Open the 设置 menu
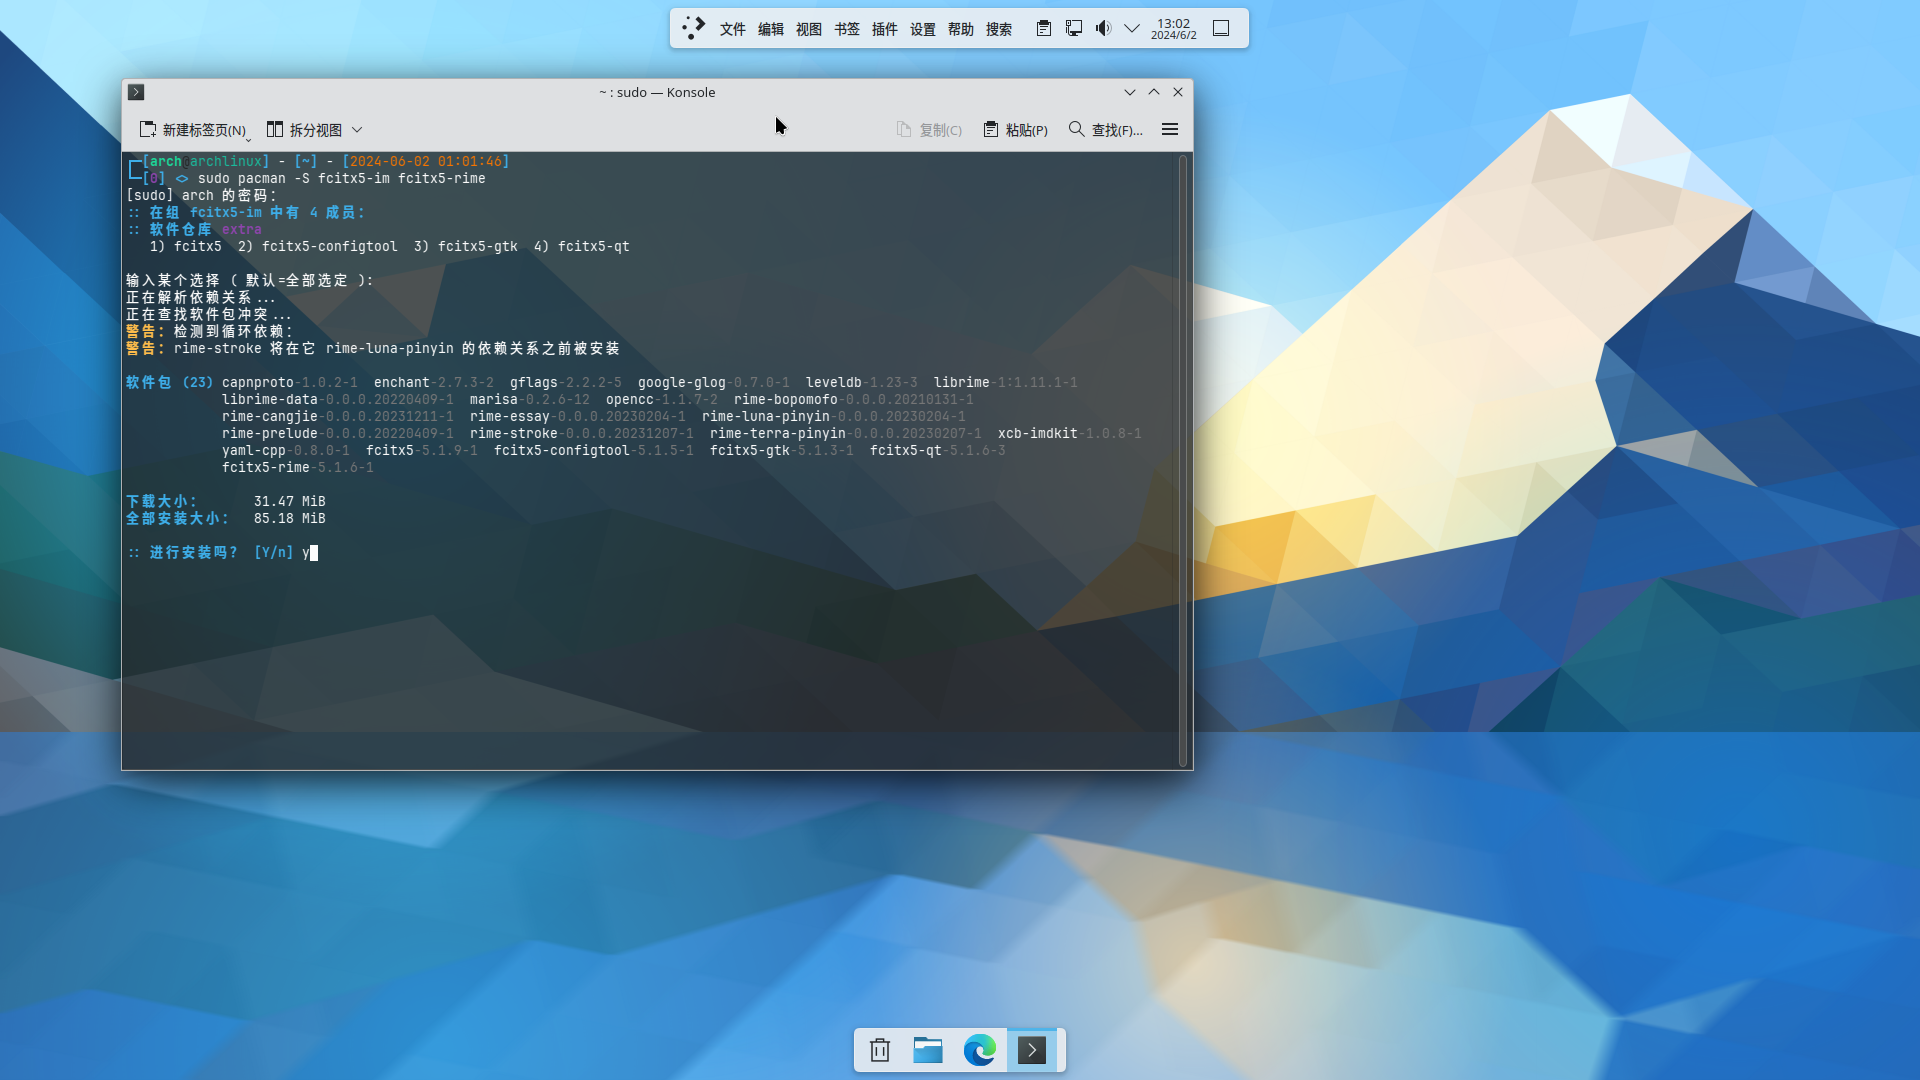This screenshot has width=1920, height=1080. pyautogui.click(x=922, y=29)
